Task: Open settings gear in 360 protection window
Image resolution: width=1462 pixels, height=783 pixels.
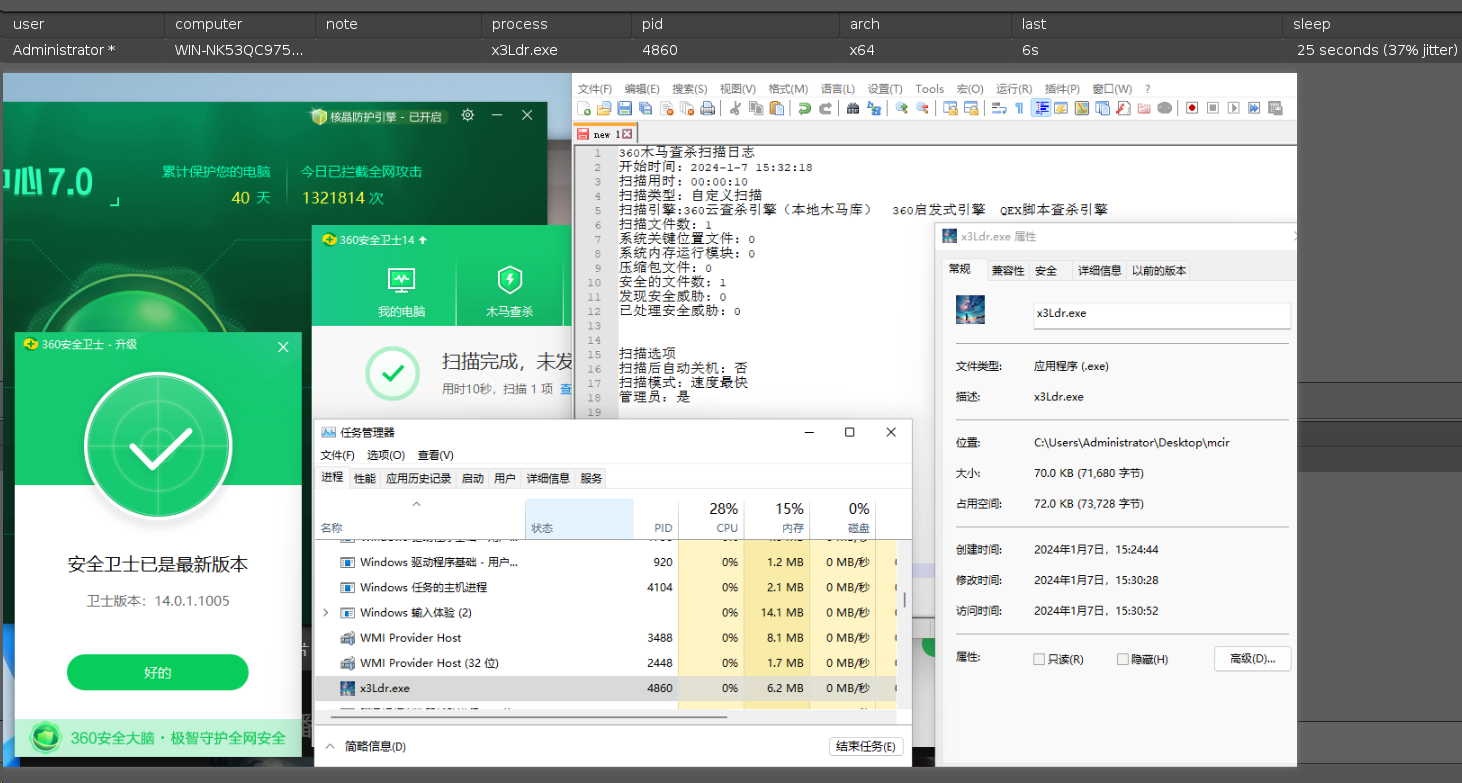Action: point(467,116)
